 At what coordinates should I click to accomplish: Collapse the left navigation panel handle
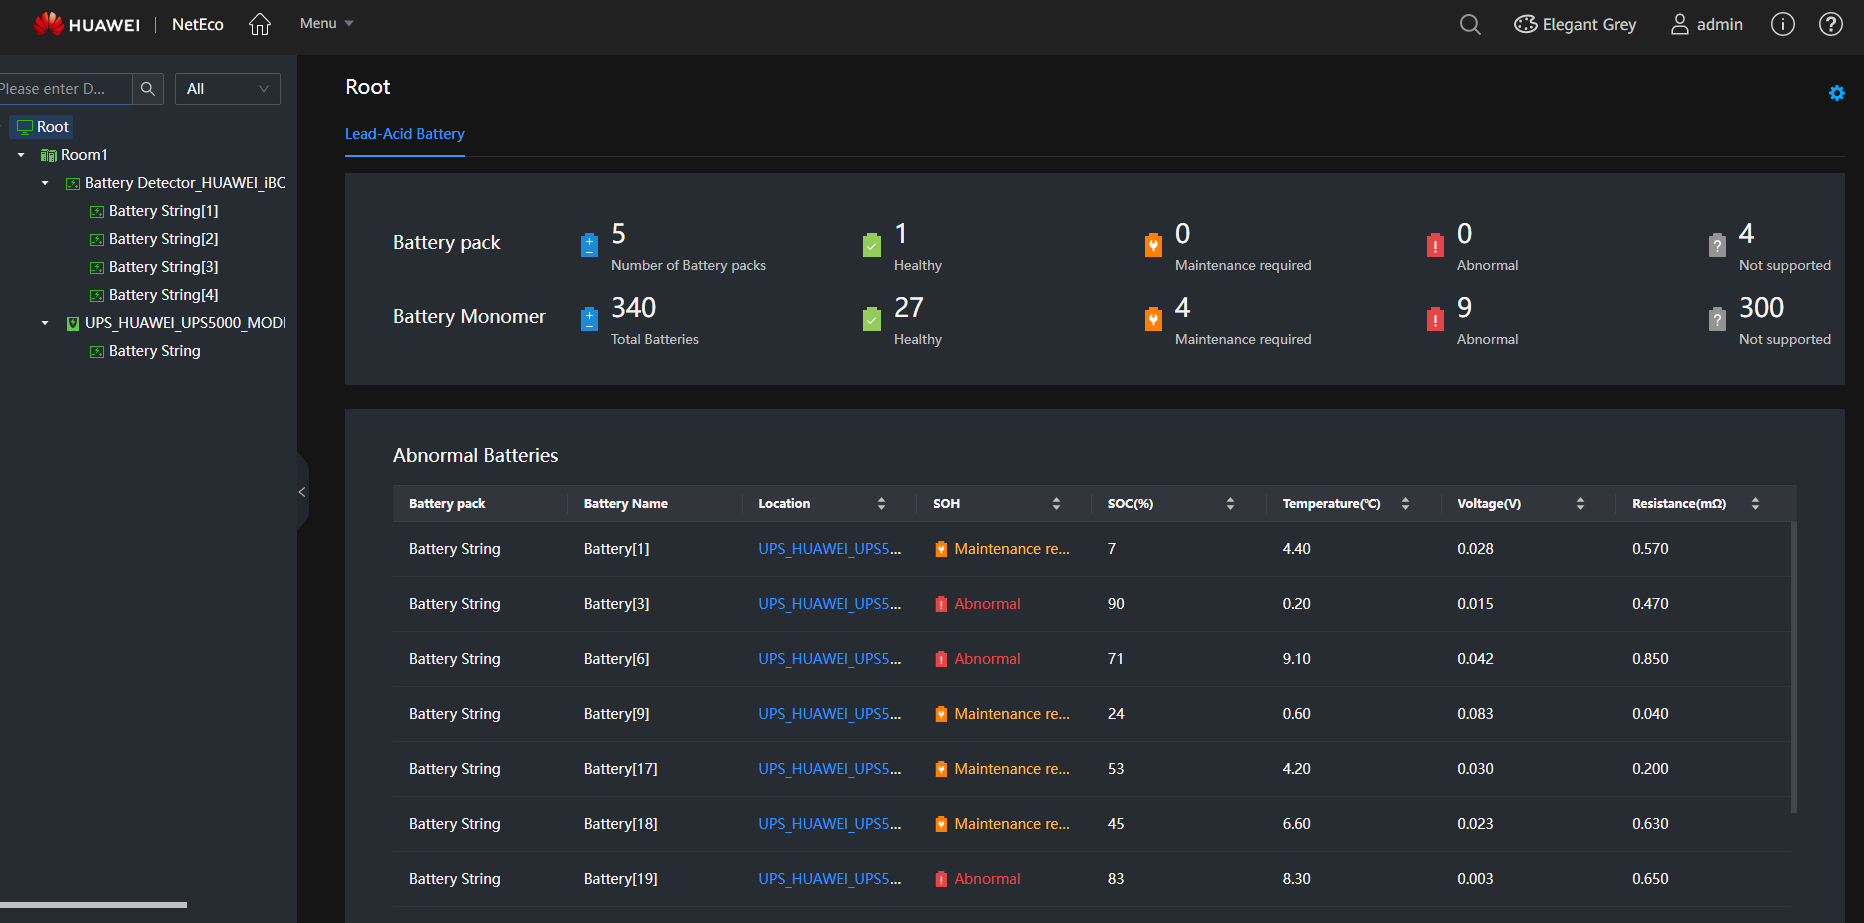click(302, 492)
